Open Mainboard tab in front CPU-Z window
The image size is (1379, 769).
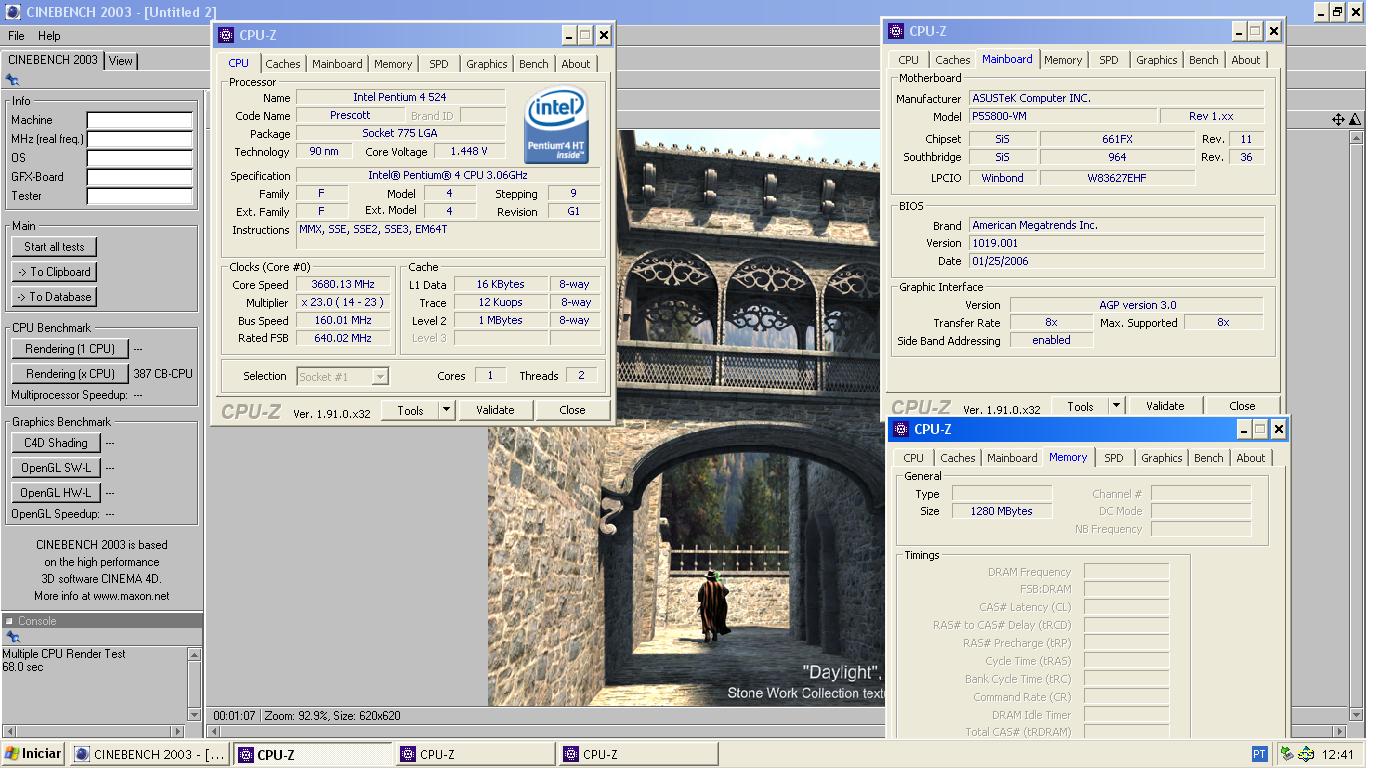[x=337, y=64]
